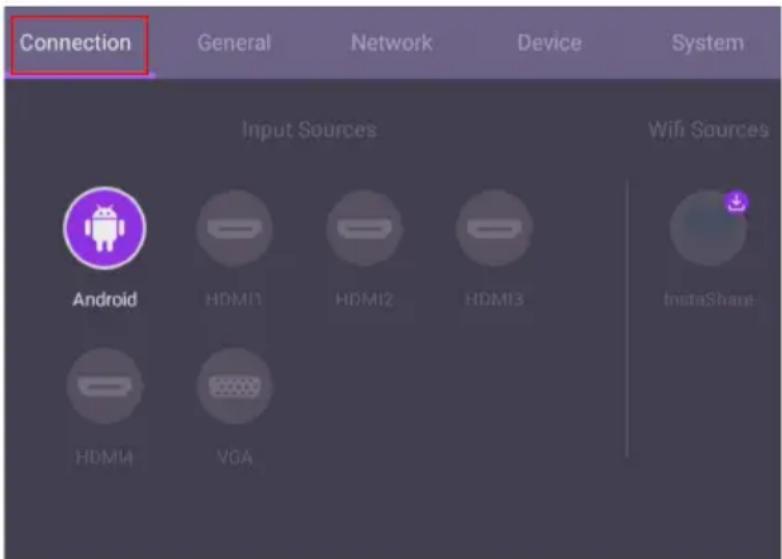Click the HDMI4 label
Viewport: 782px width, 559px height.
coord(104,457)
